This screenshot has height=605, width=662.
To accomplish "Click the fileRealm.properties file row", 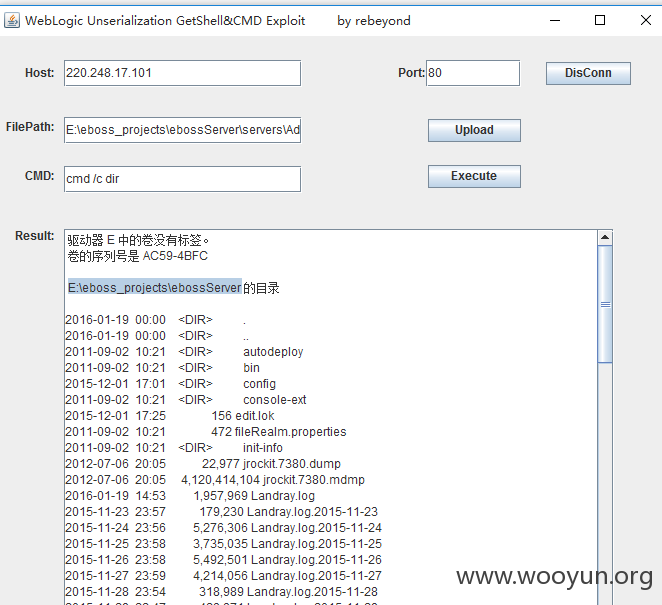I will [x=206, y=432].
